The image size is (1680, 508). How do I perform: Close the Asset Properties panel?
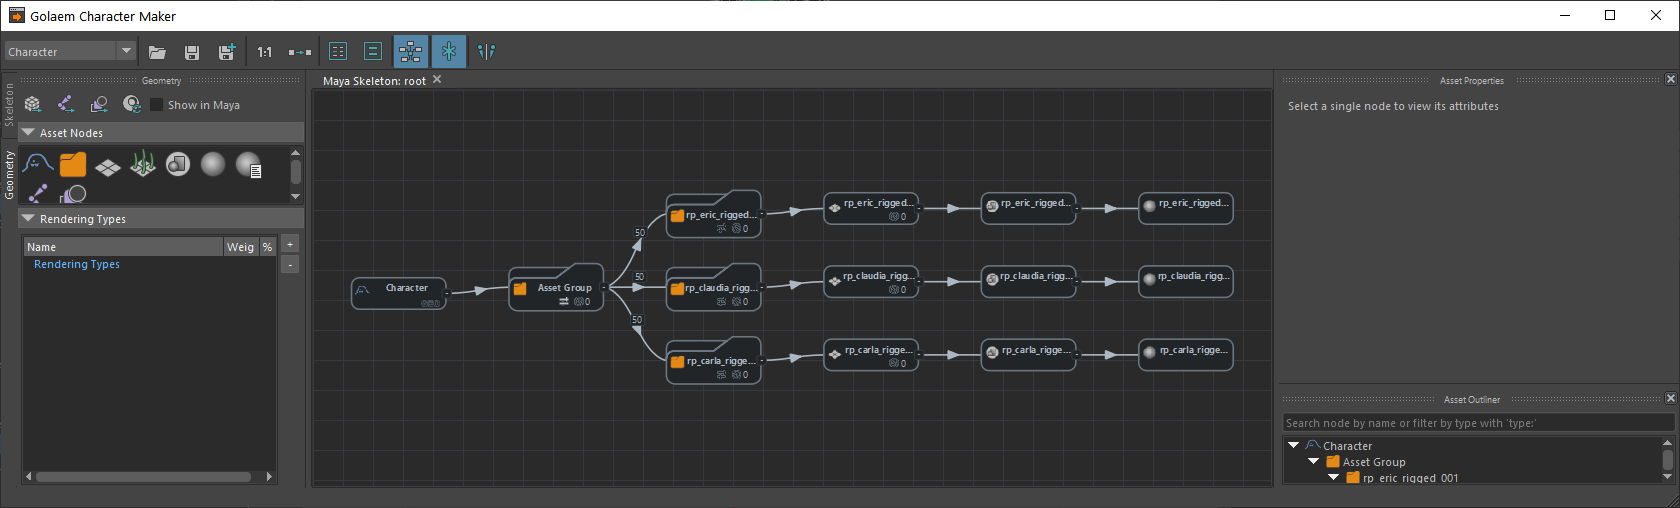1670,79
